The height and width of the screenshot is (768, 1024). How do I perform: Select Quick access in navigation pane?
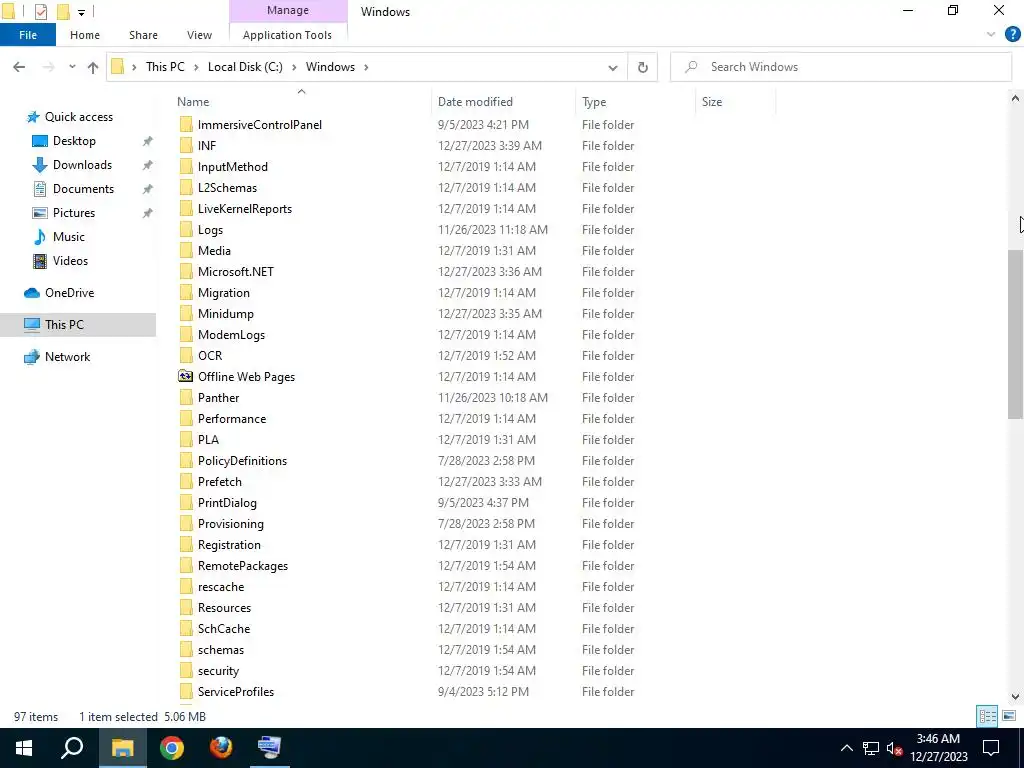tap(78, 117)
